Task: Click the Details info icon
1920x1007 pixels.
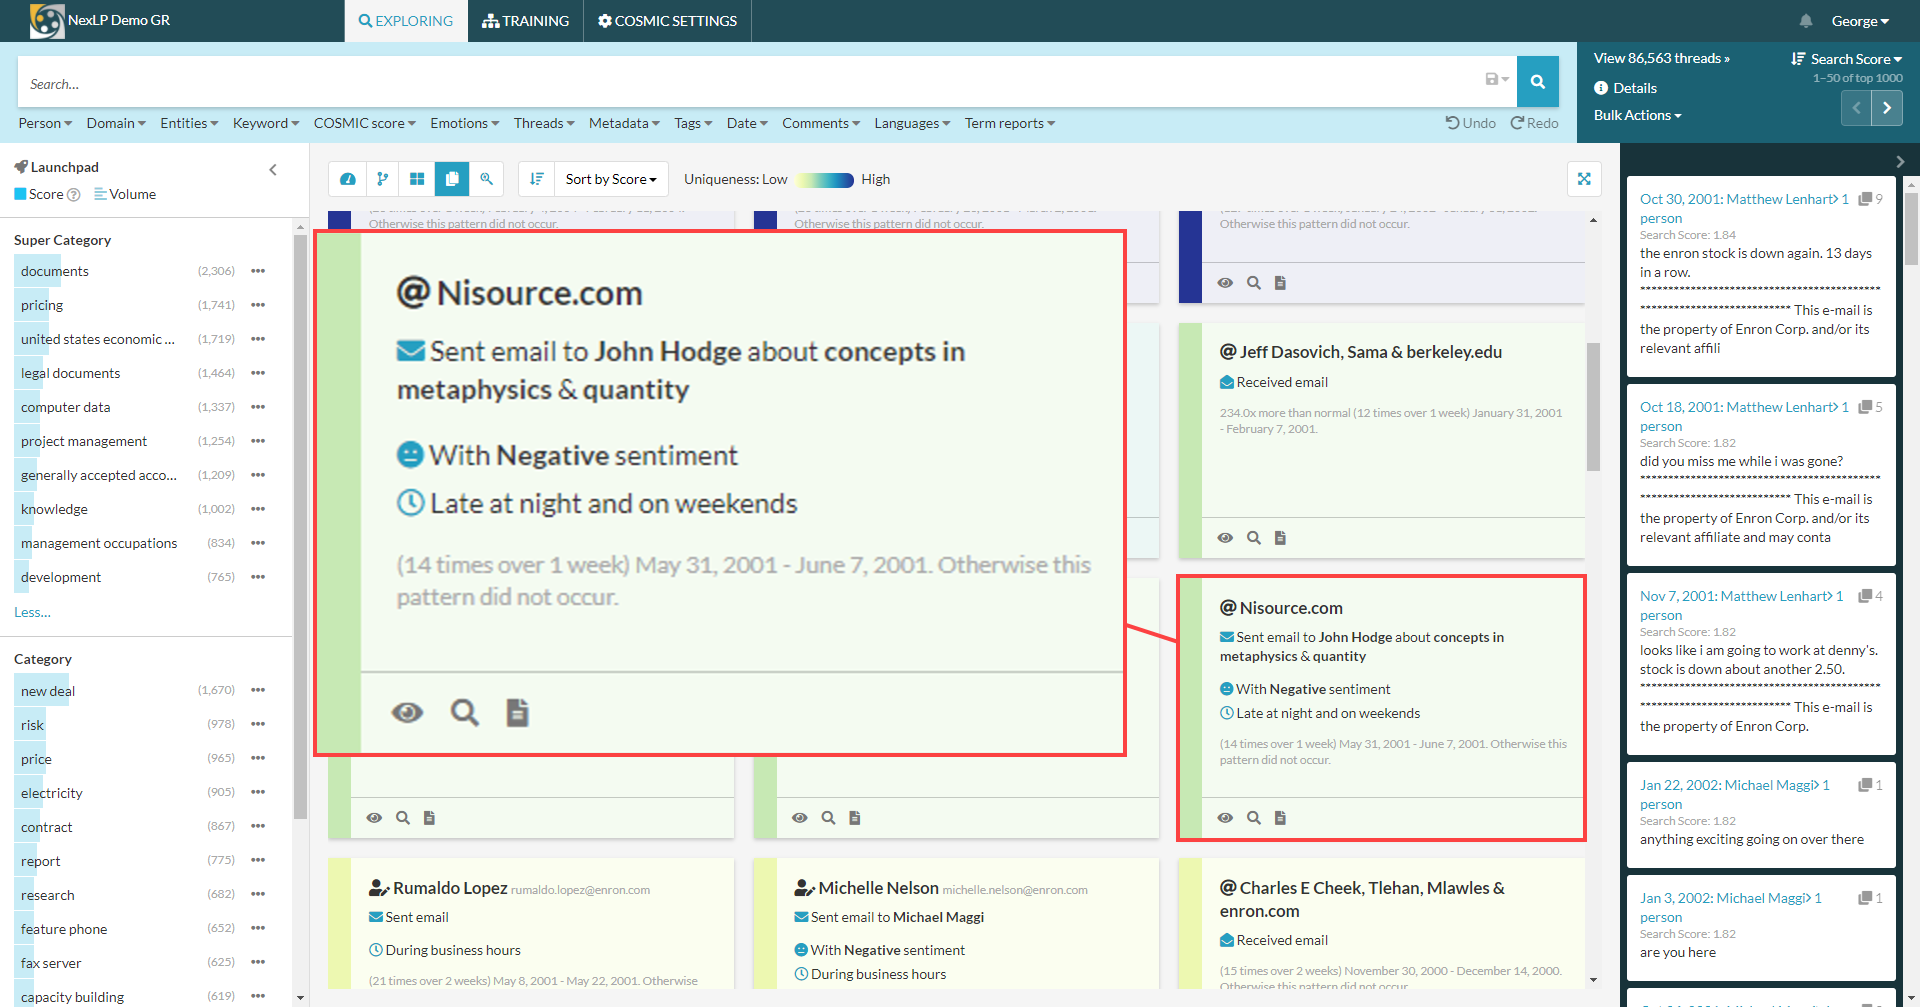Action: (x=1601, y=88)
